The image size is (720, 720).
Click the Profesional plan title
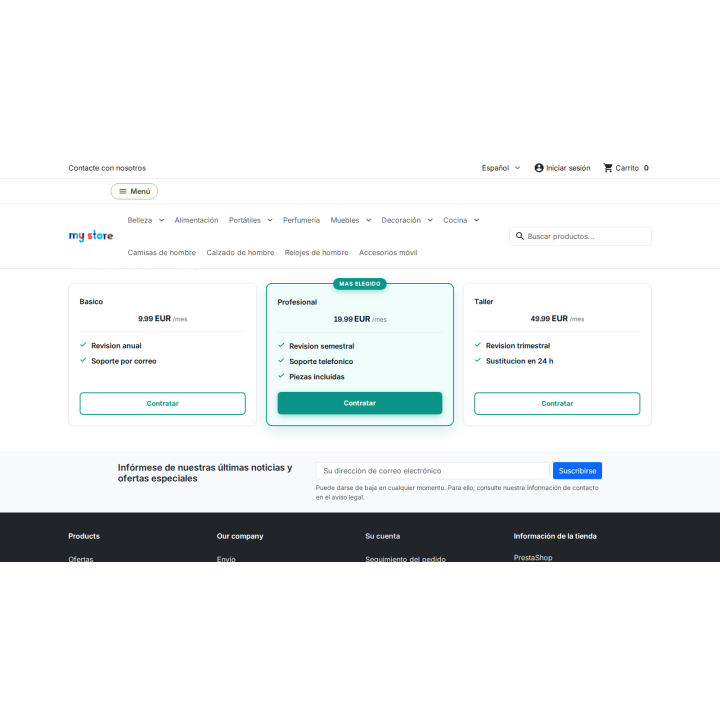tap(297, 302)
